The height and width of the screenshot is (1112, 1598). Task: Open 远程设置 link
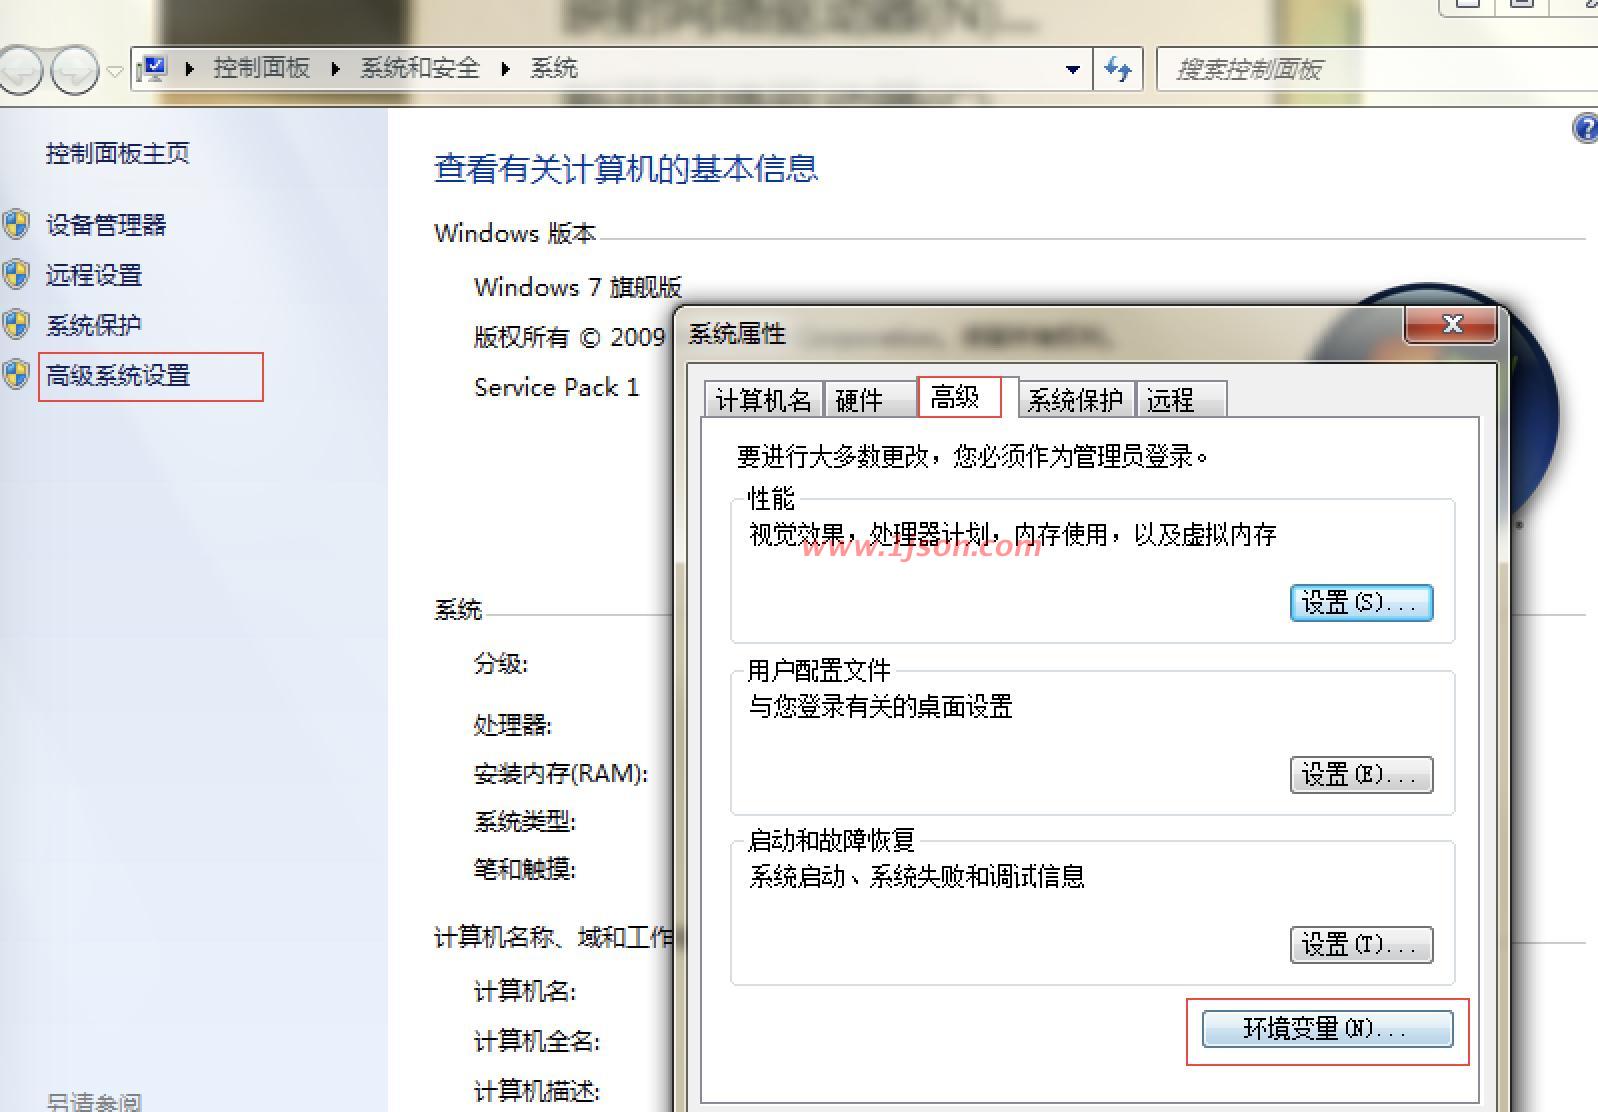click(94, 275)
